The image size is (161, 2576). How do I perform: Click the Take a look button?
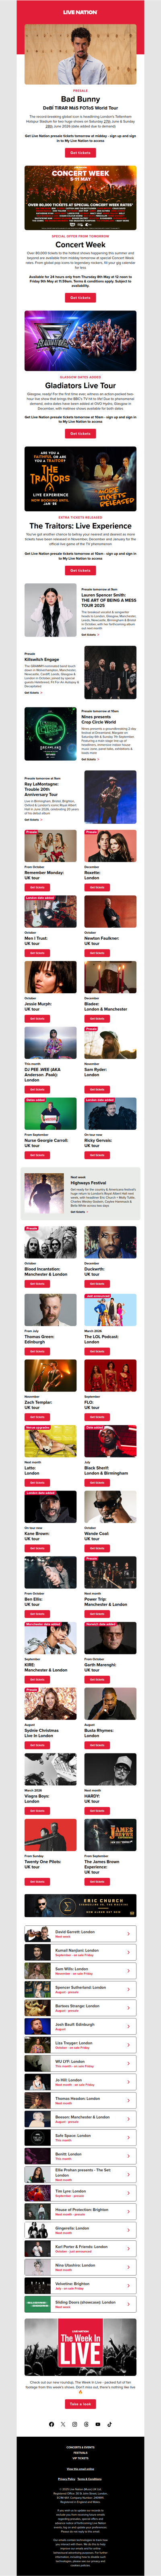(80, 2404)
